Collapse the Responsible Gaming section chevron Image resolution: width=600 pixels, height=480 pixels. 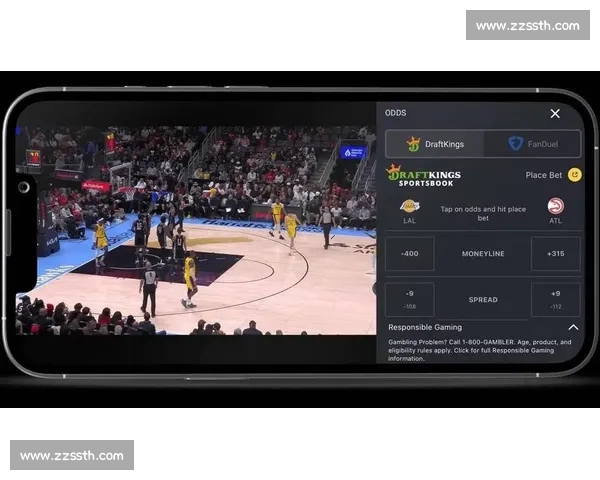(x=573, y=327)
